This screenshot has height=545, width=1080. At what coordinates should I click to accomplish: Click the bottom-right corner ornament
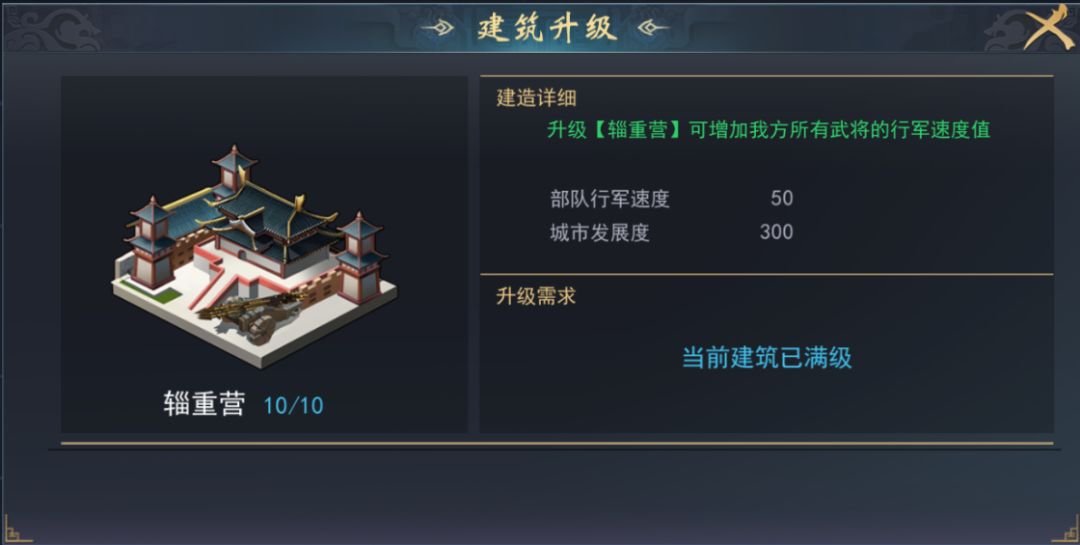tap(1064, 529)
